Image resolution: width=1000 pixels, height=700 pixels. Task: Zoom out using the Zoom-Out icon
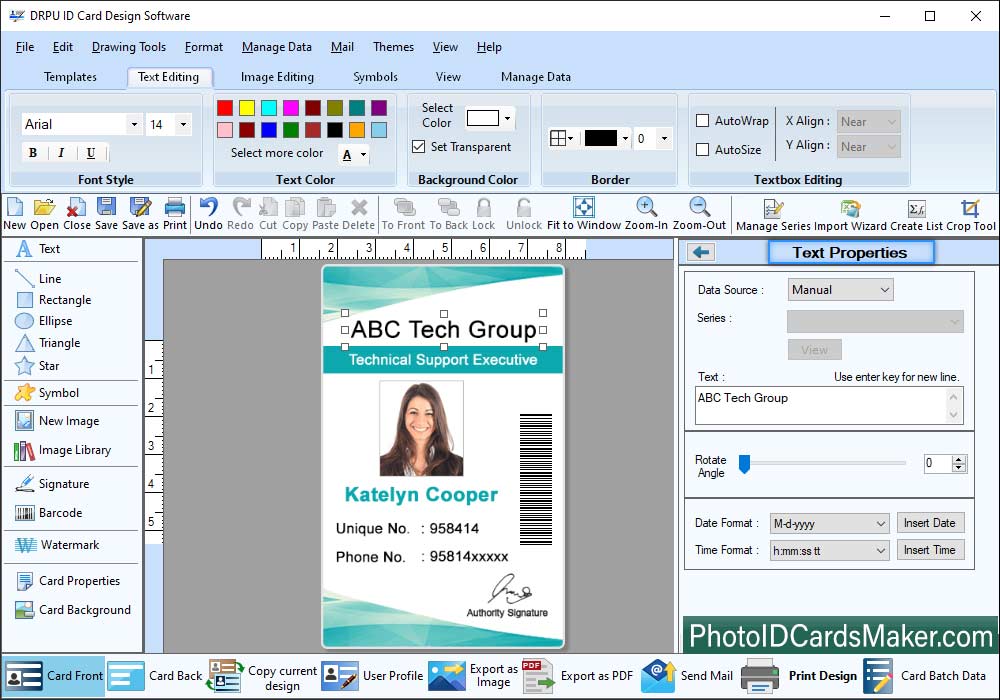pos(700,207)
